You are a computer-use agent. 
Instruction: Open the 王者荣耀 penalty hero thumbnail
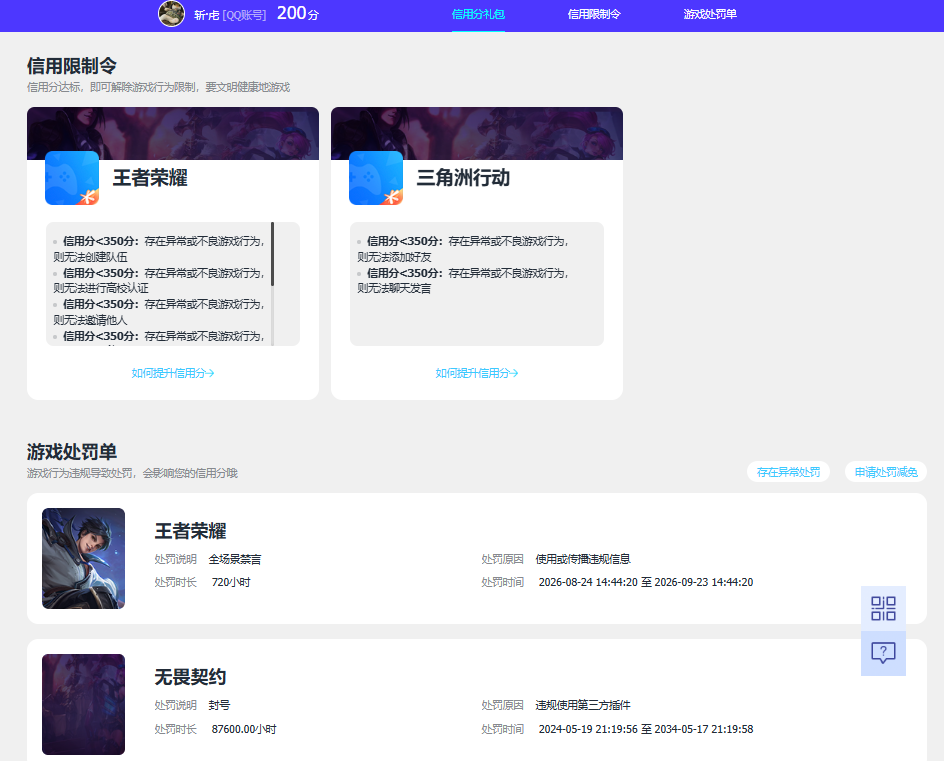point(84,559)
